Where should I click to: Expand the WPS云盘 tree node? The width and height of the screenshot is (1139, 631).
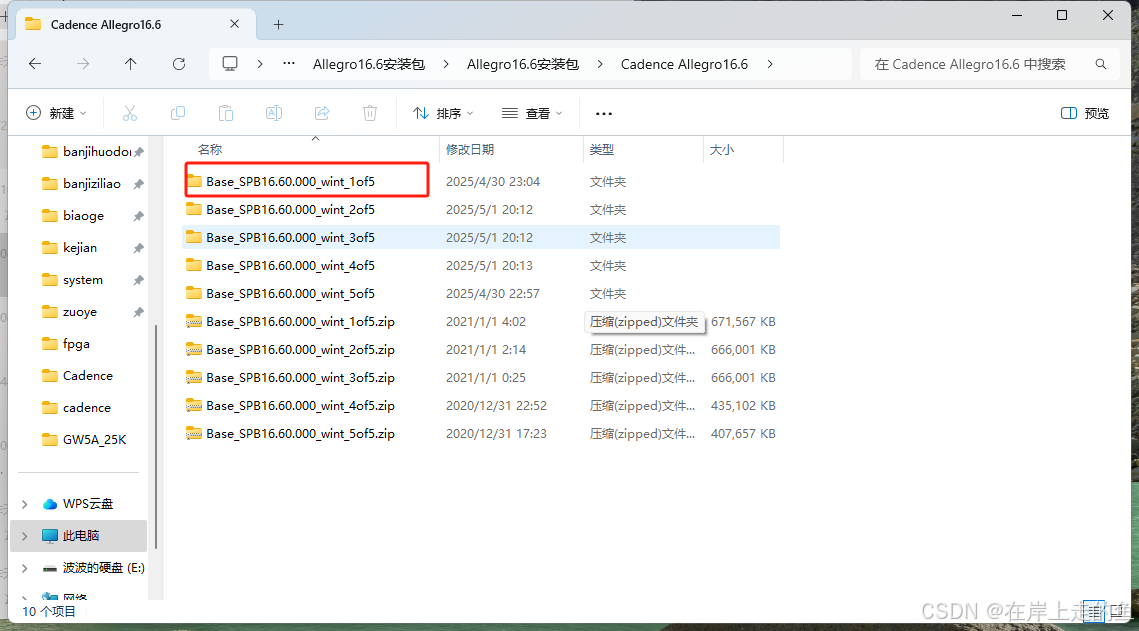point(25,504)
